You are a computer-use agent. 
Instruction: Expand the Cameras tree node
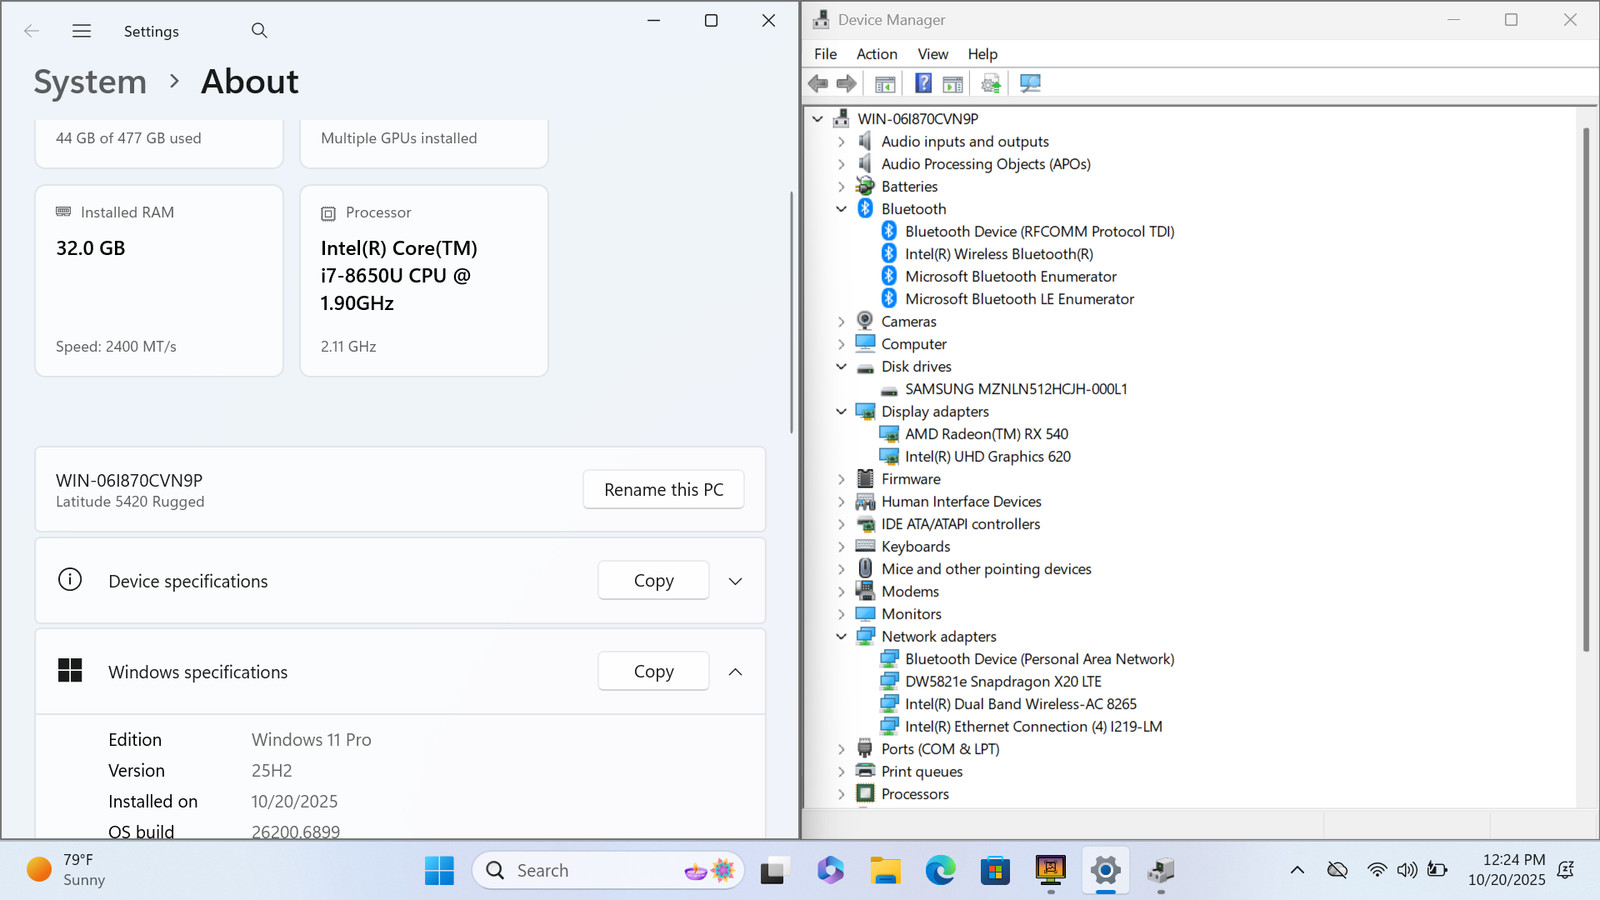(x=841, y=322)
